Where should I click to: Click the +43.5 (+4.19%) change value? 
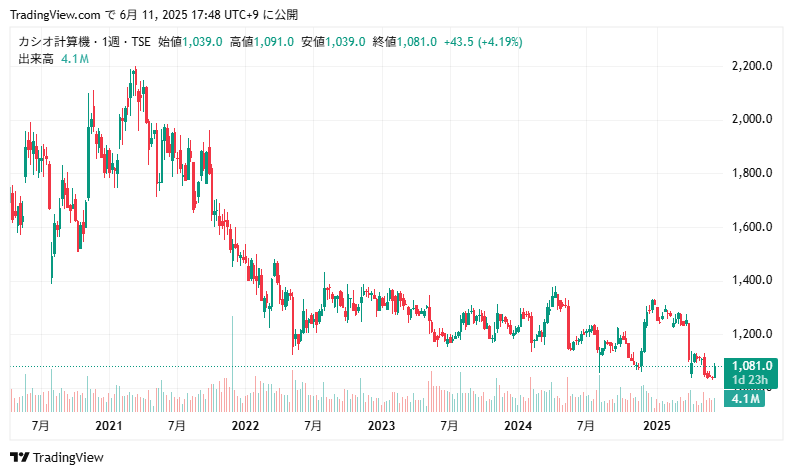click(x=483, y=41)
